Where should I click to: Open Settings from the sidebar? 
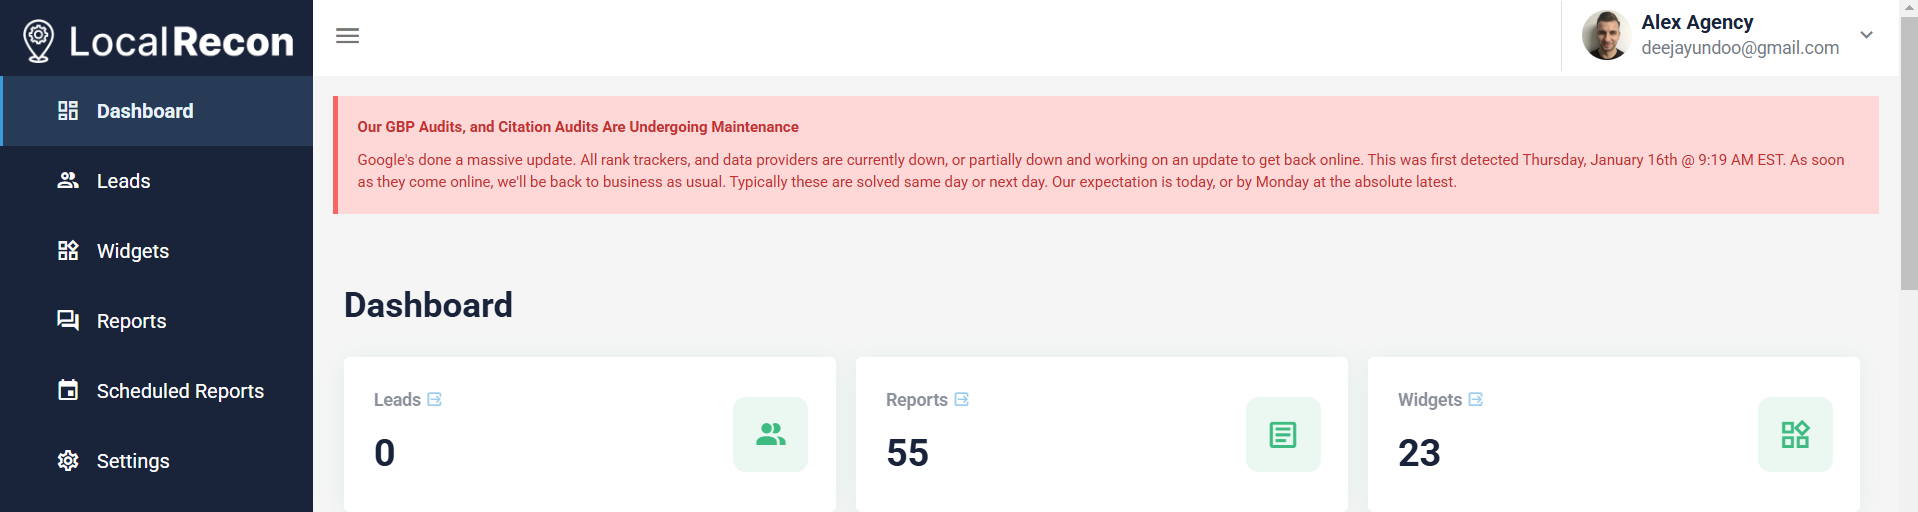[x=132, y=461]
